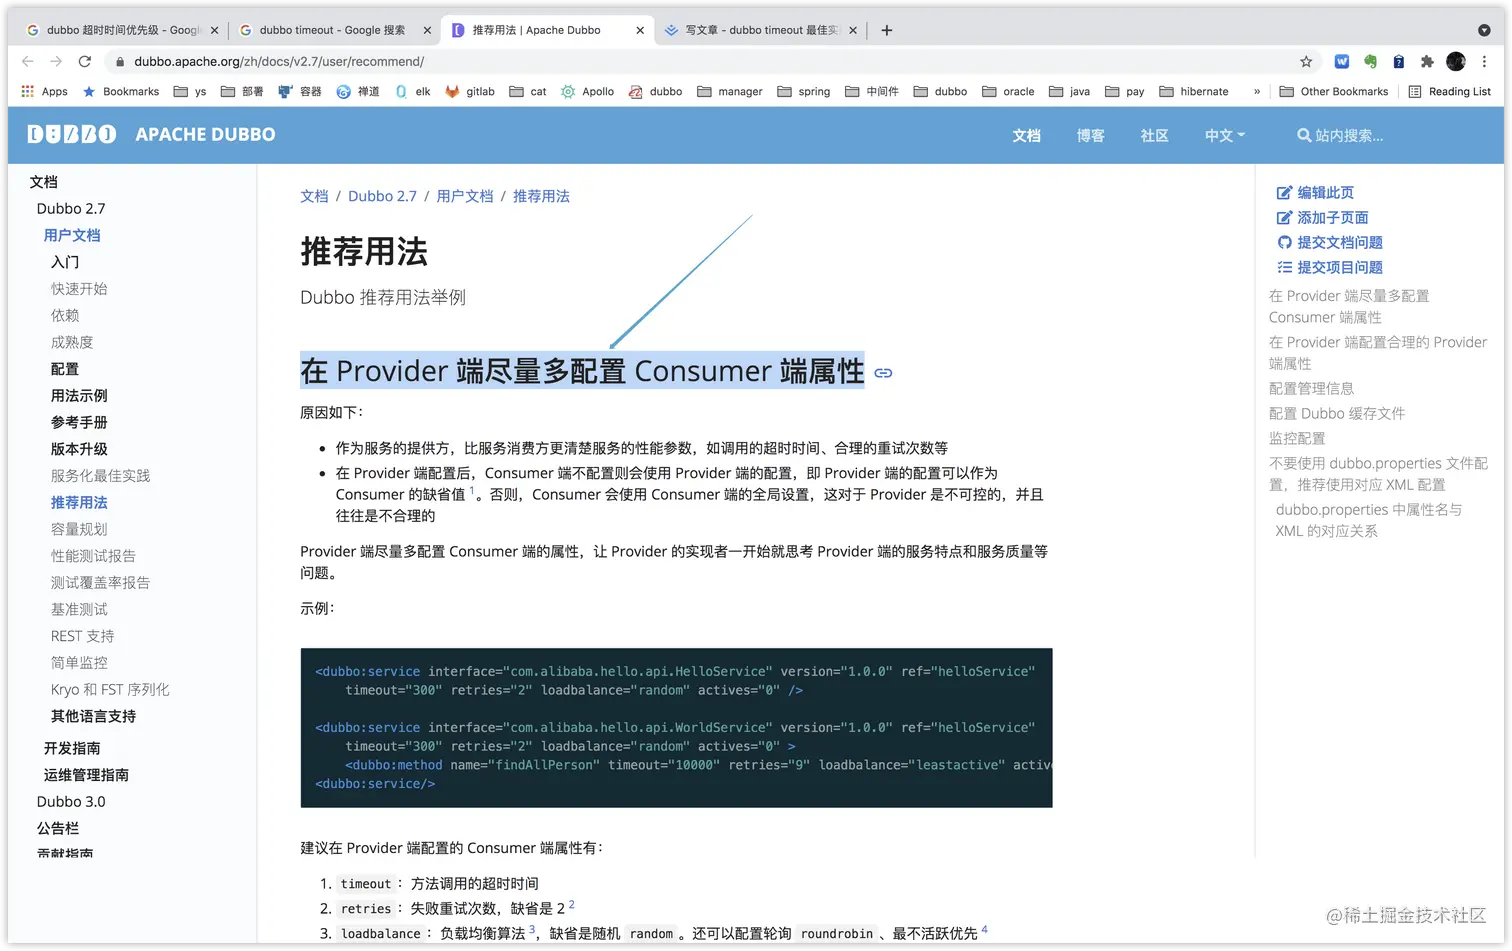Click footnote 2 superscript after 缺省是 2
The height and width of the screenshot is (951, 1512).
click(572, 904)
